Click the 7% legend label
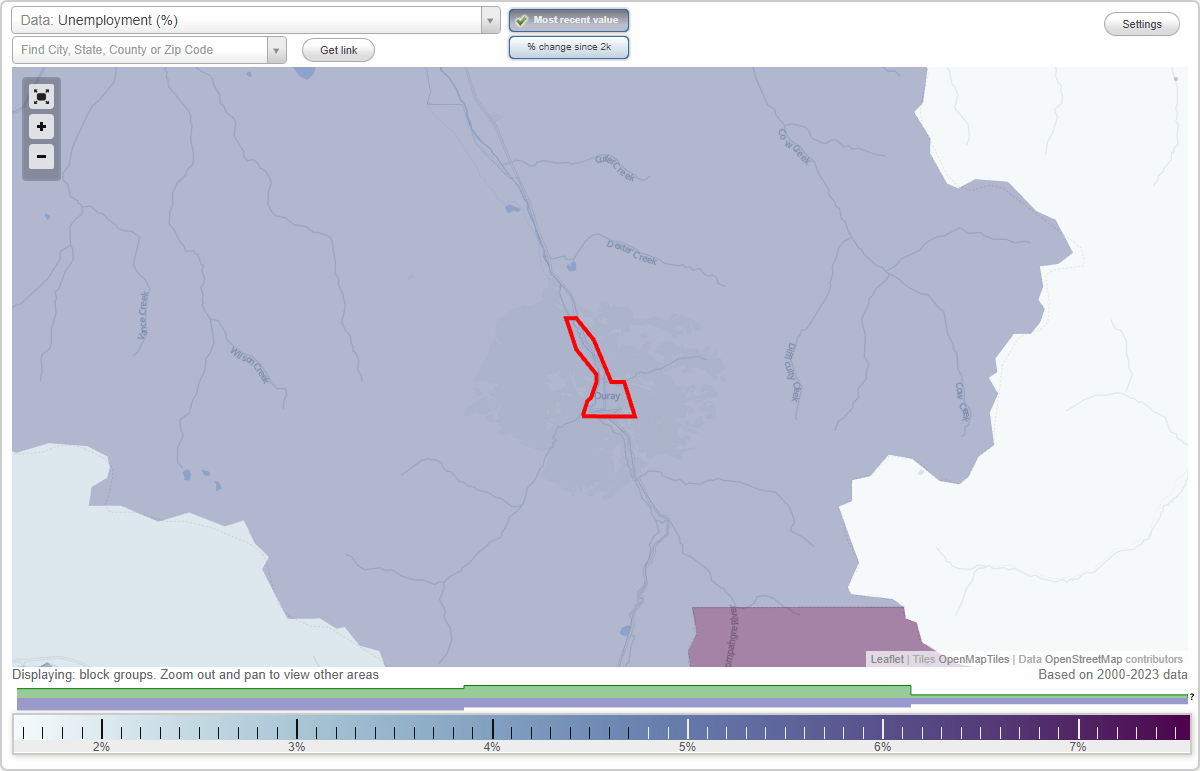 1078,747
